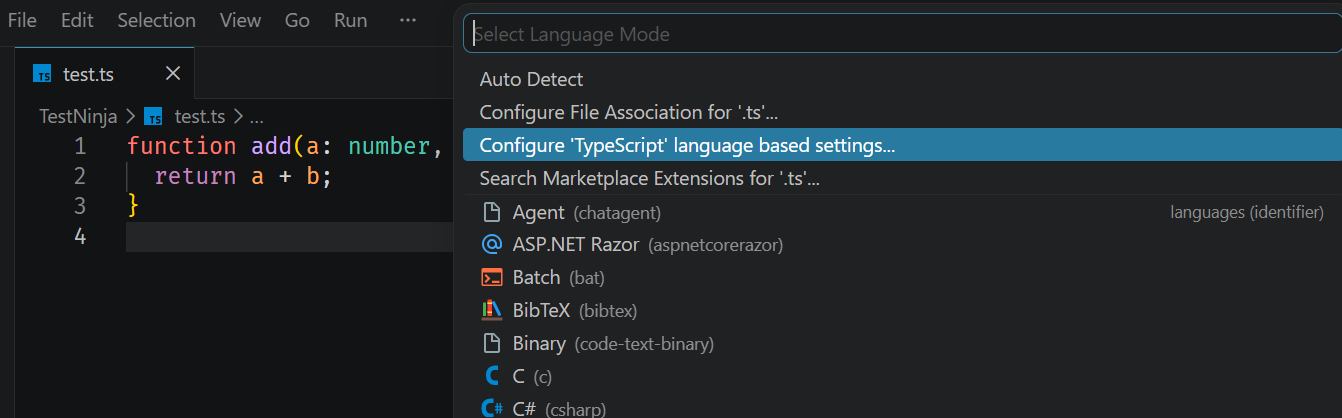1342x418 pixels.
Task: Open the Selection menu
Action: pos(156,20)
